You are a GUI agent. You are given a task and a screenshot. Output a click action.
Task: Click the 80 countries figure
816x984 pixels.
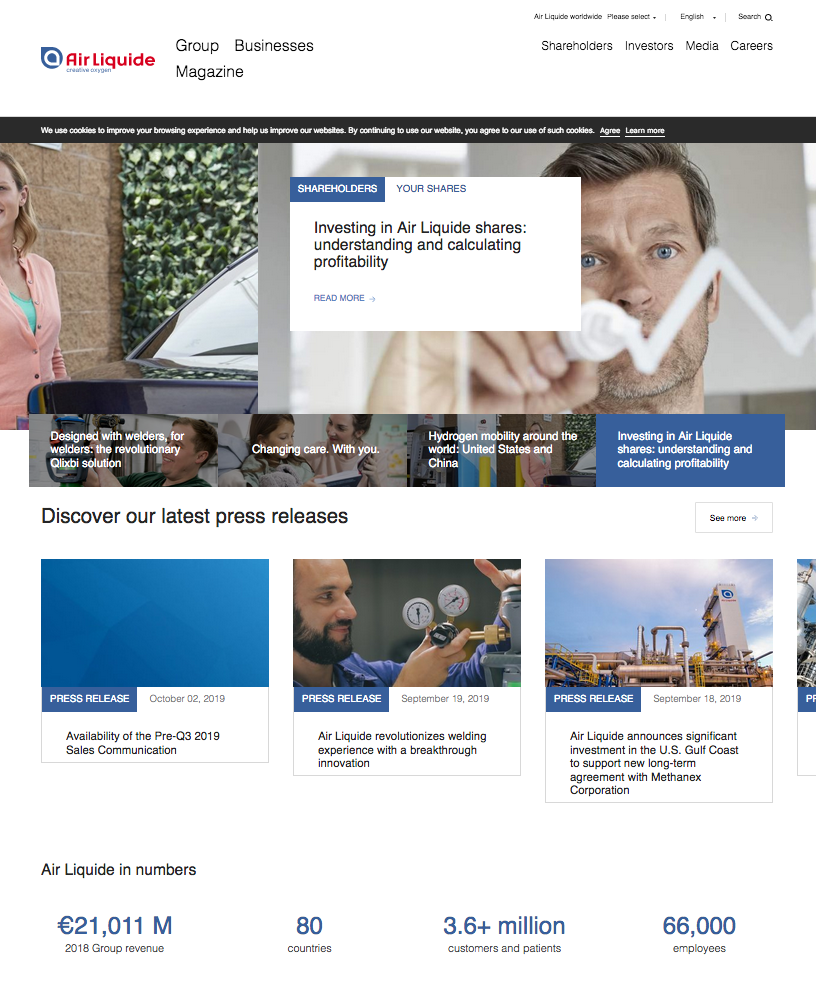click(309, 926)
